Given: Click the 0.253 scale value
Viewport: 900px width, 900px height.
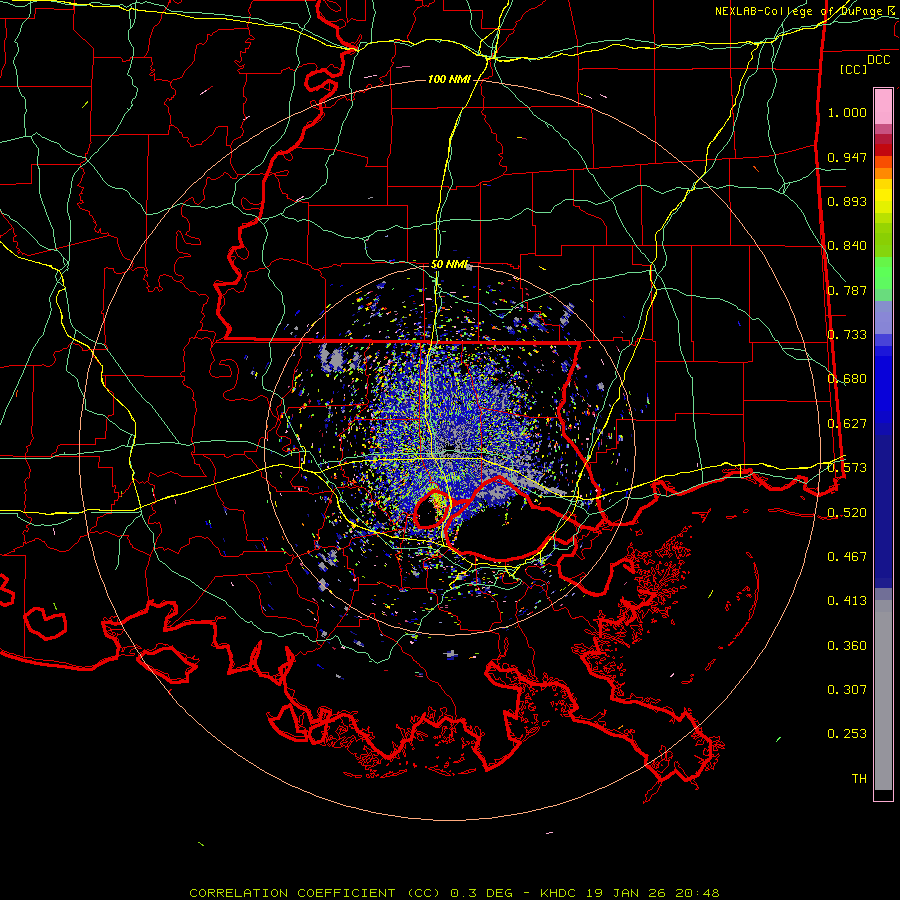Looking at the screenshot, I should click(x=847, y=734).
